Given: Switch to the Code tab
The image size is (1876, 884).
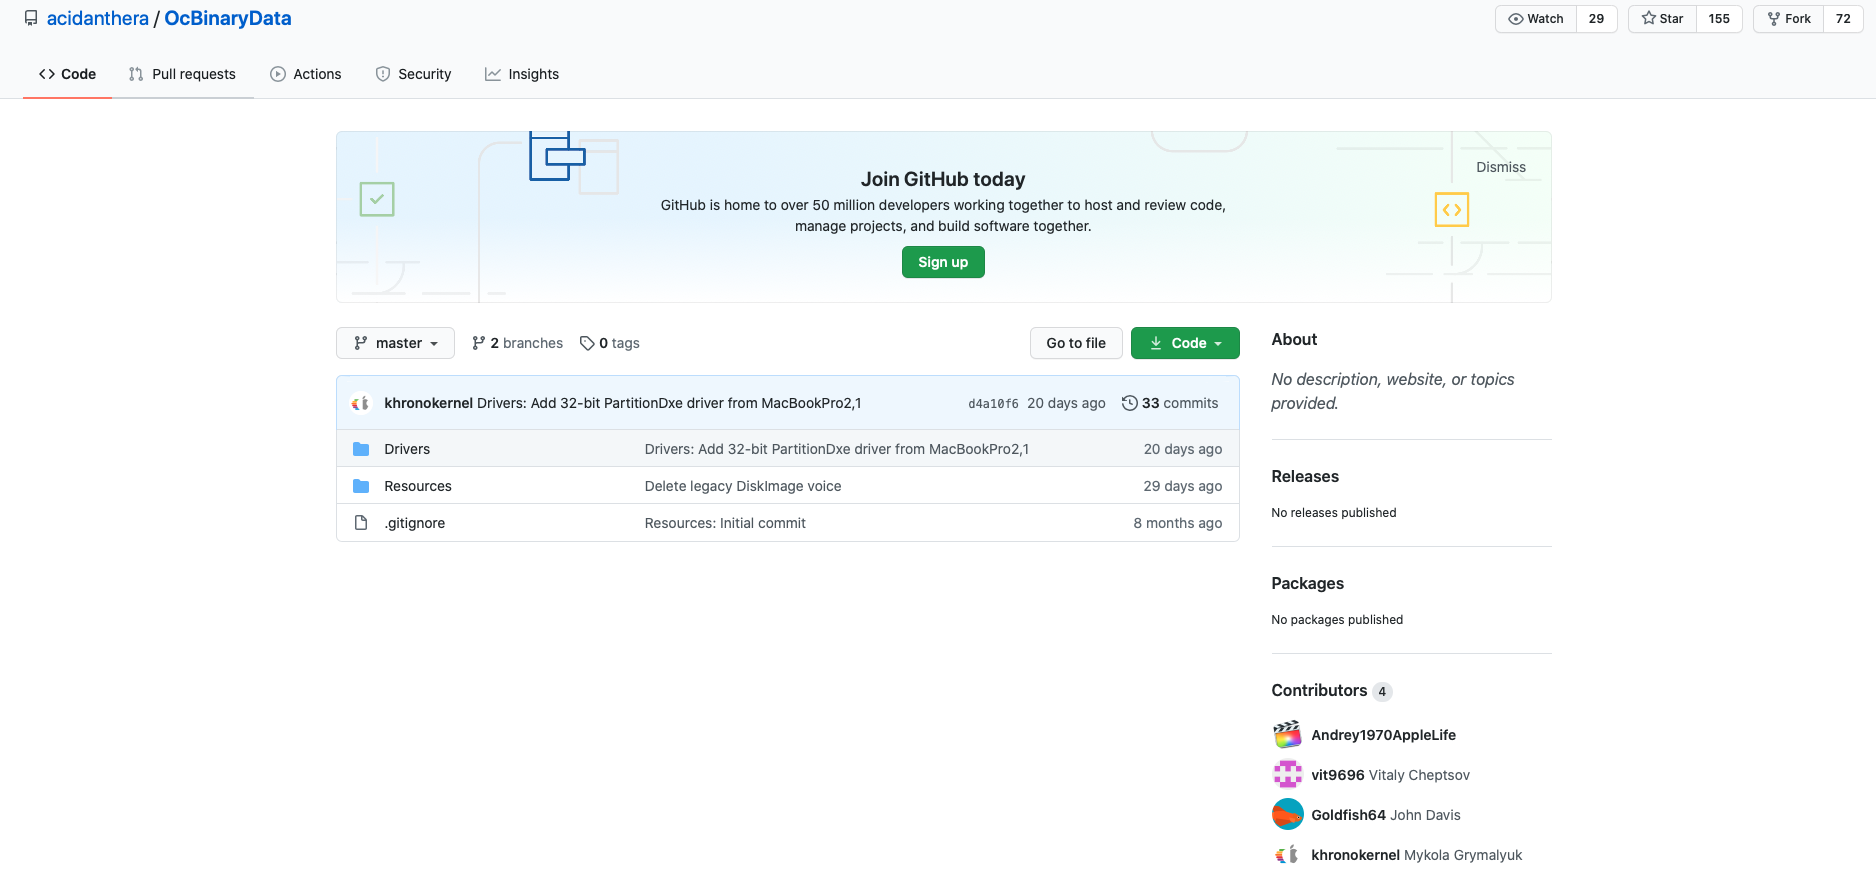Looking at the screenshot, I should [x=67, y=74].
